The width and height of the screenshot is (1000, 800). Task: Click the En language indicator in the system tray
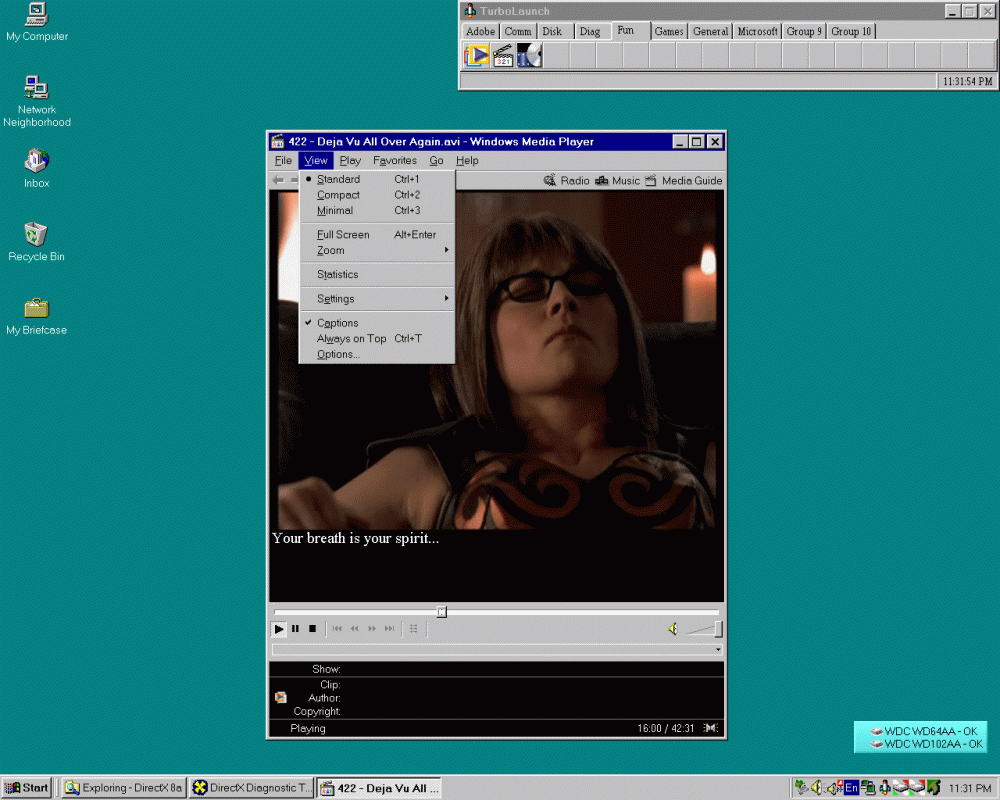click(849, 787)
